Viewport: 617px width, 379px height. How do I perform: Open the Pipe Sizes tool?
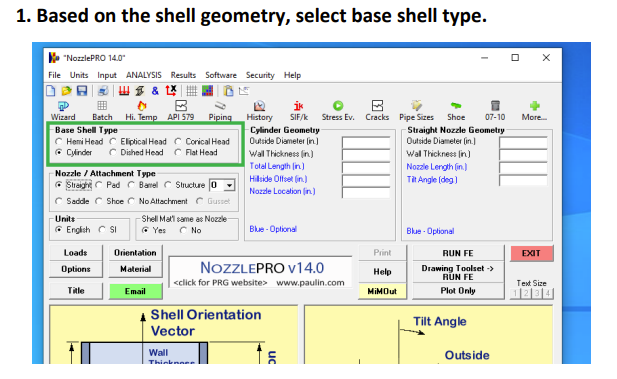tap(416, 111)
